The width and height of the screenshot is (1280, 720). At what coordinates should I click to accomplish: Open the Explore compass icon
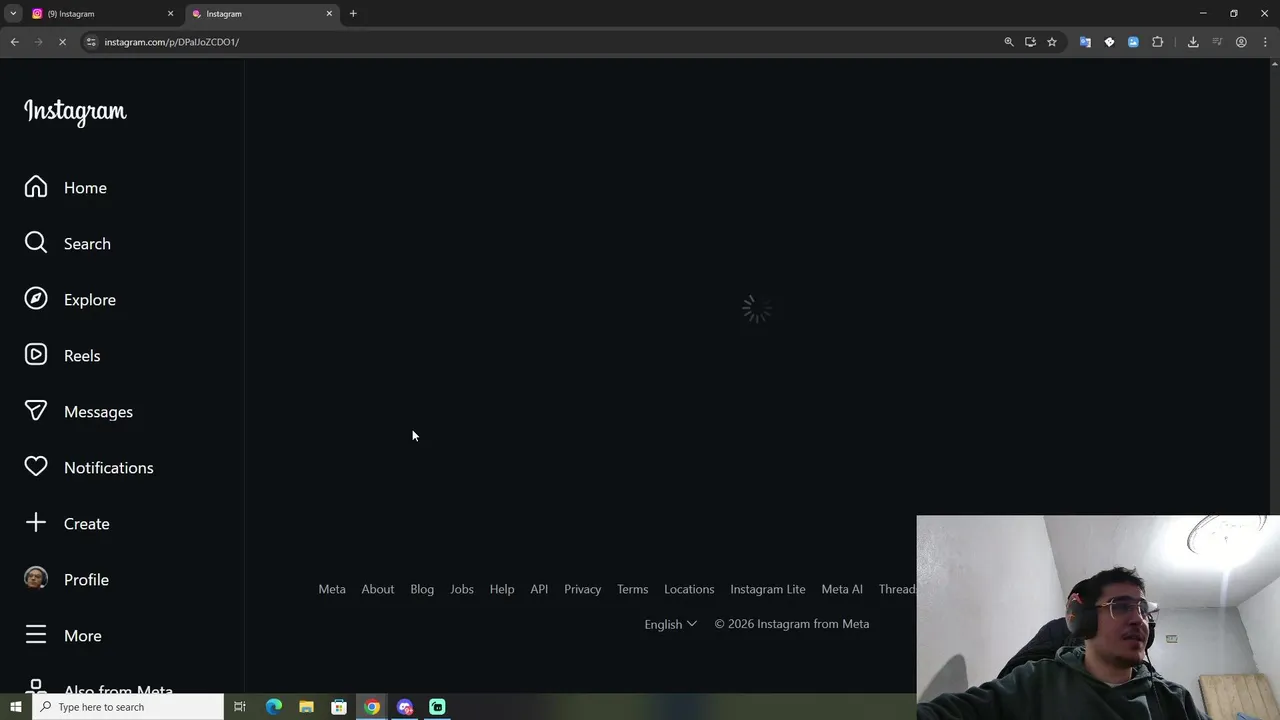36,299
